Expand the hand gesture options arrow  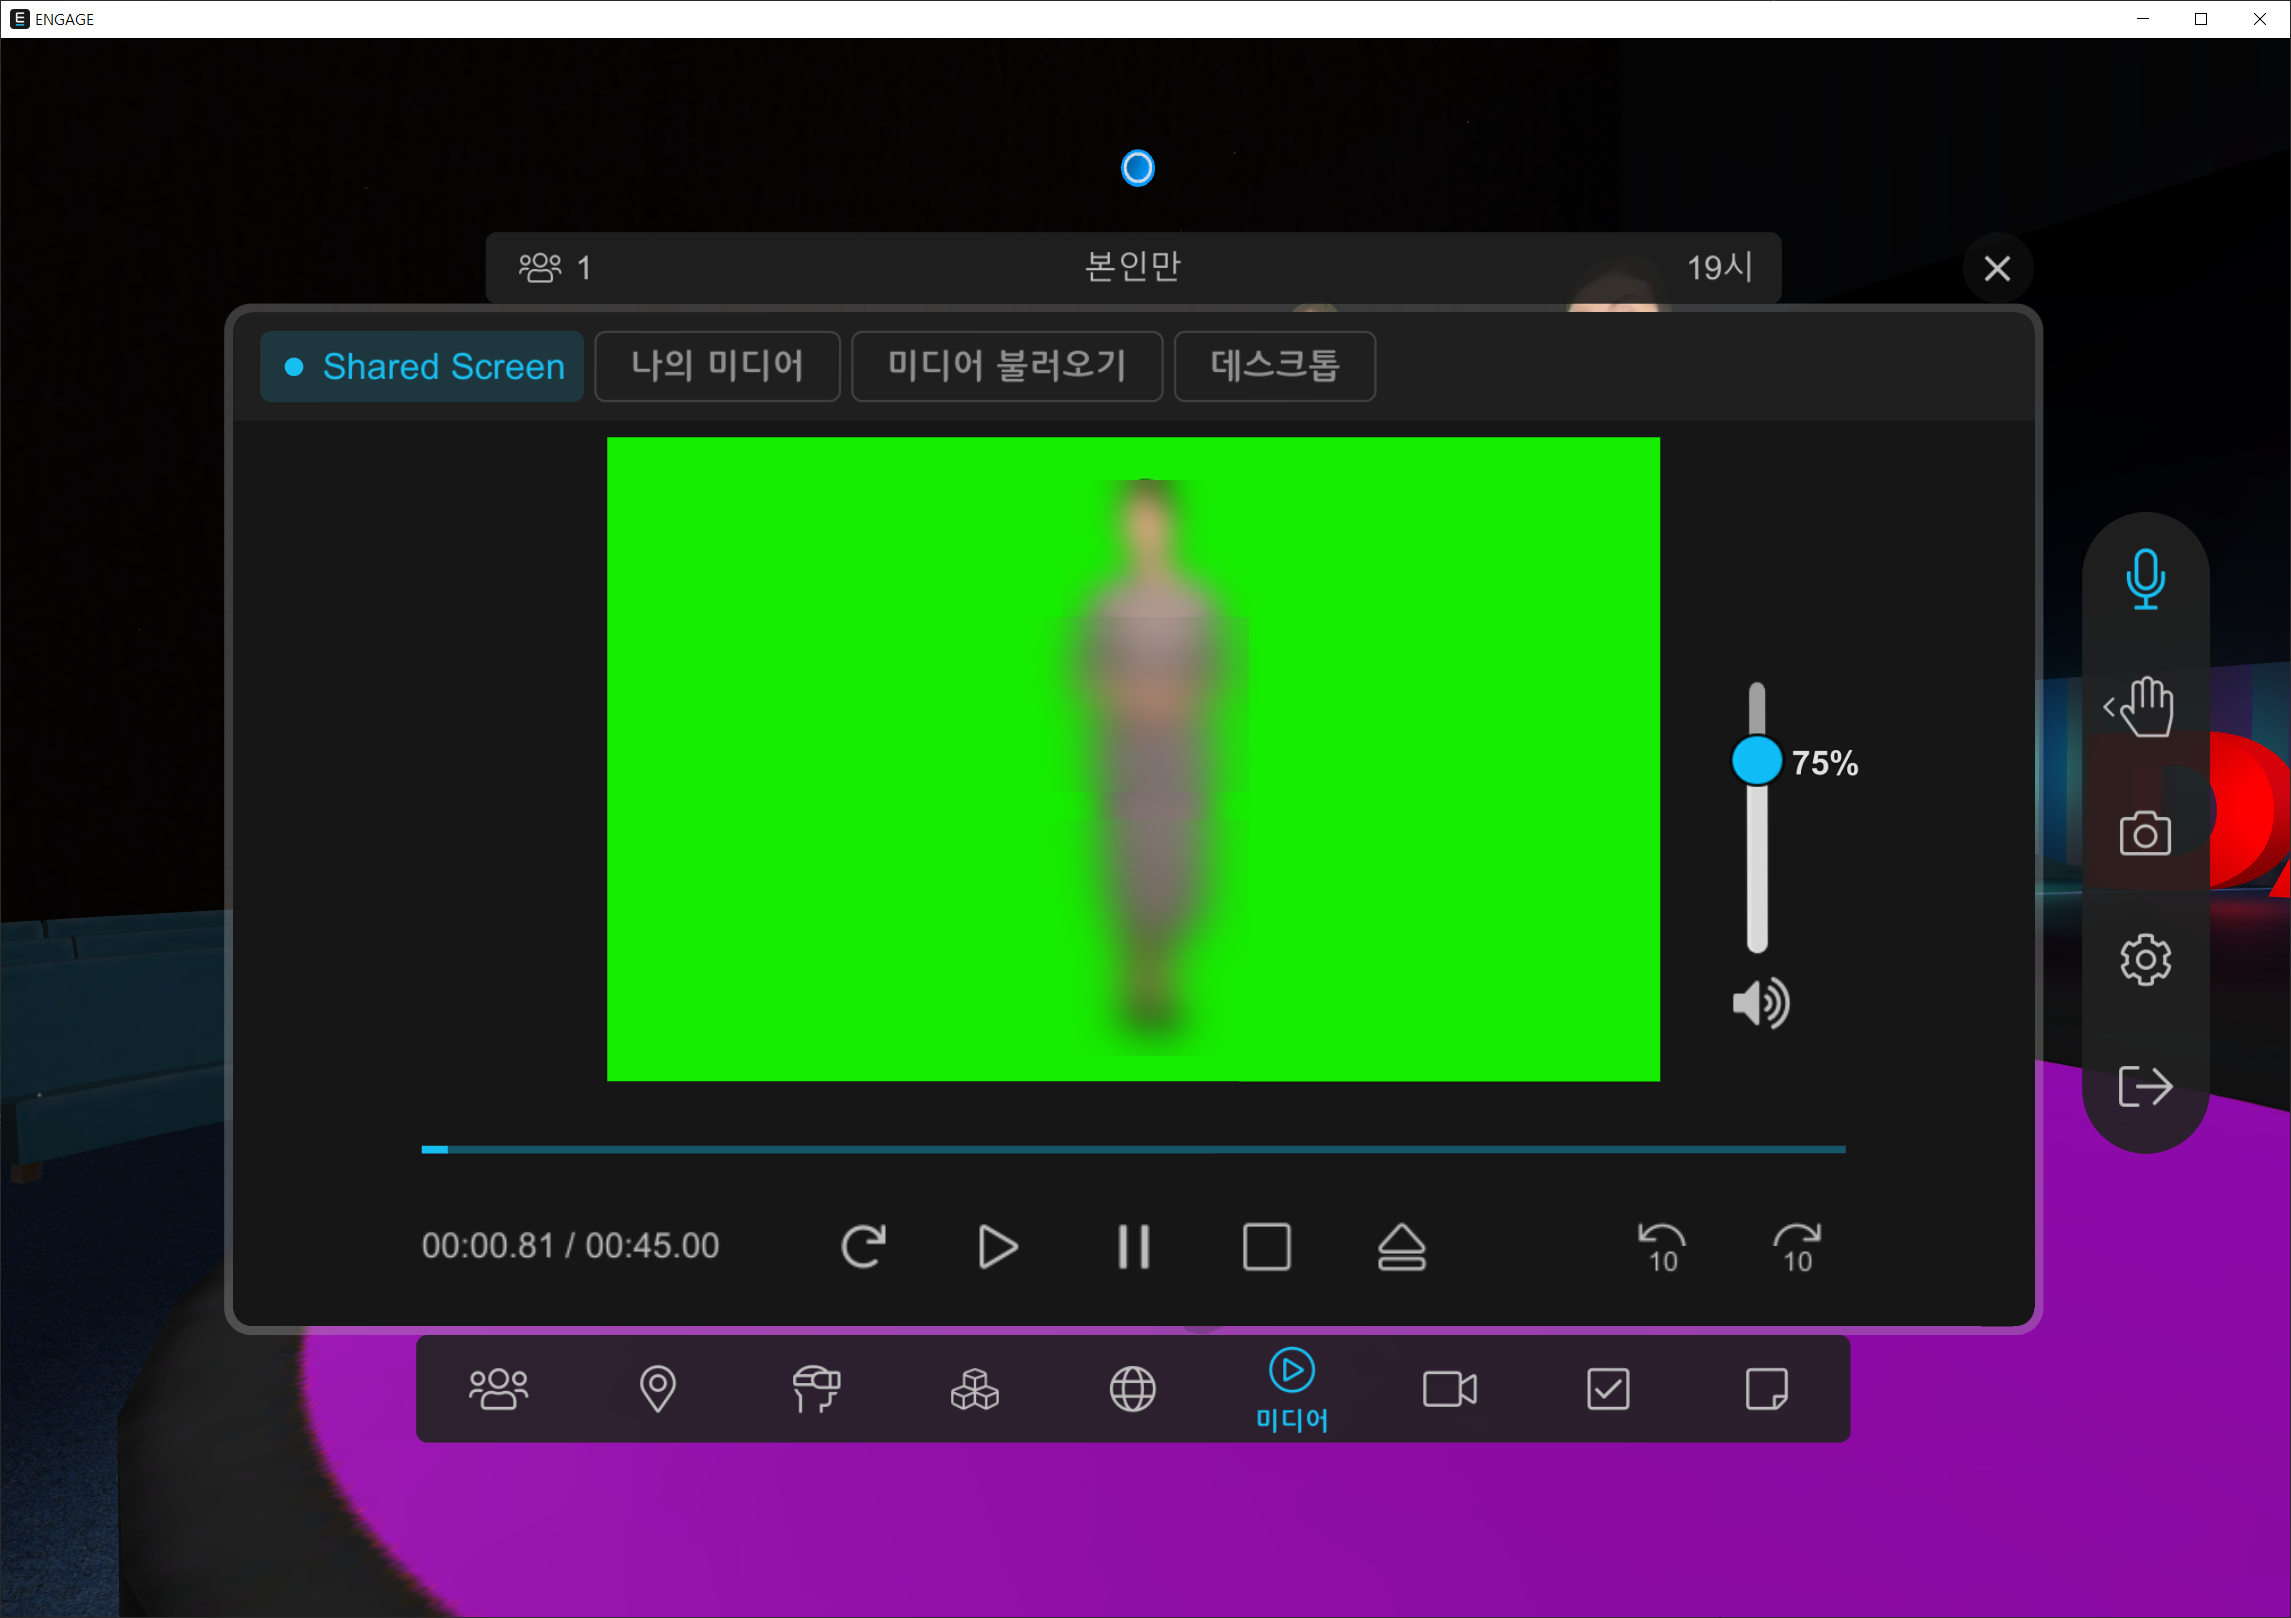[x=2109, y=707]
